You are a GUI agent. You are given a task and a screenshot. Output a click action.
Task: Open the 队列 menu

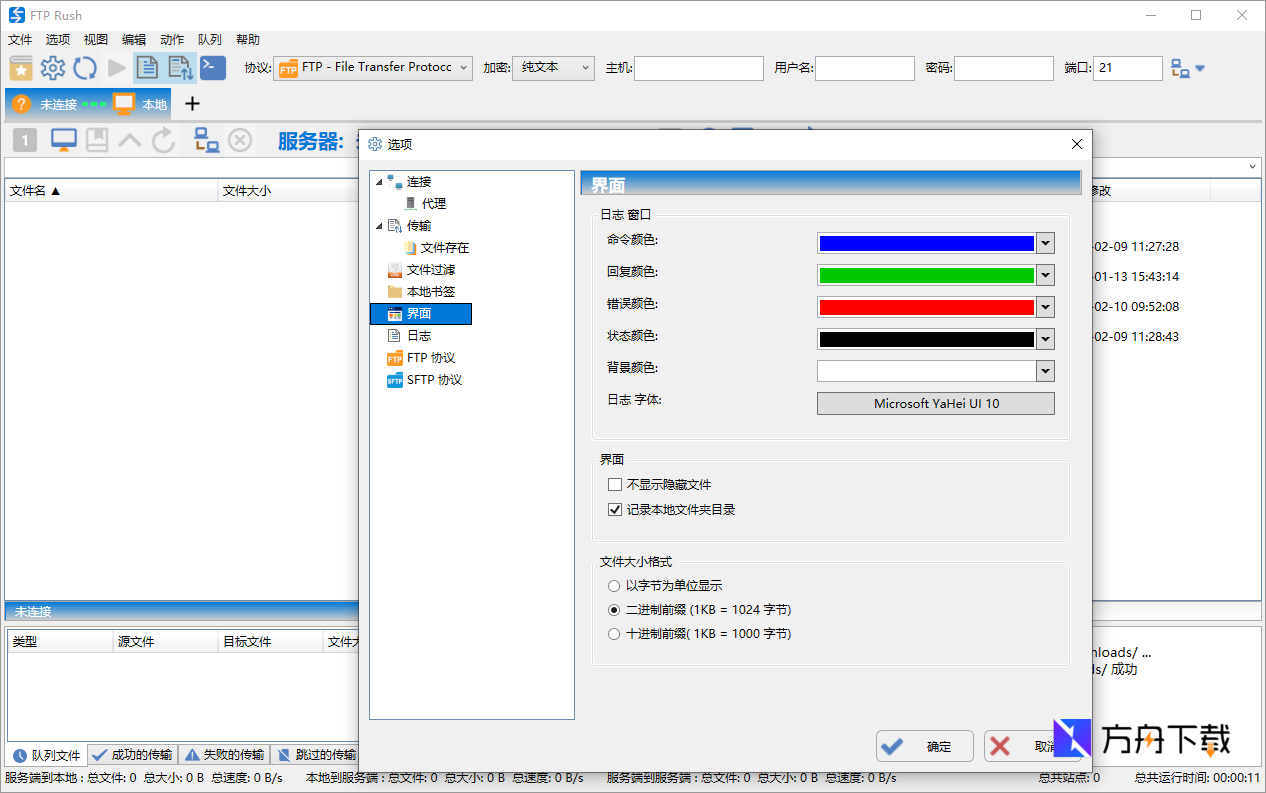coord(208,39)
